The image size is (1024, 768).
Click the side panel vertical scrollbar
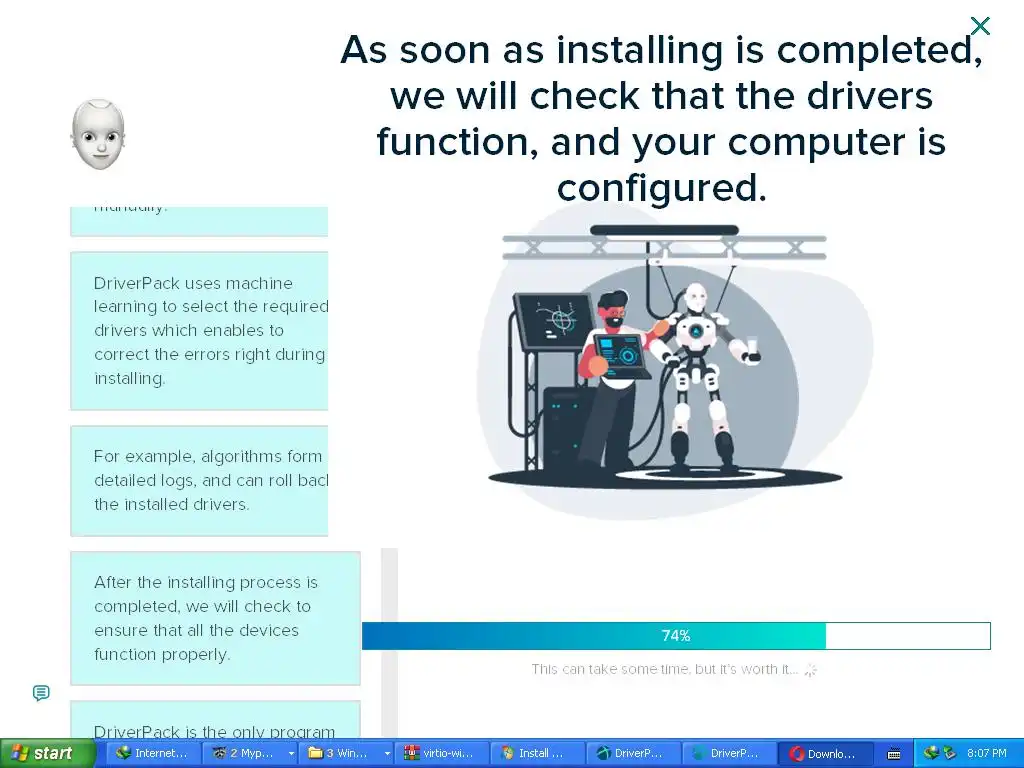pyautogui.click(x=389, y=643)
